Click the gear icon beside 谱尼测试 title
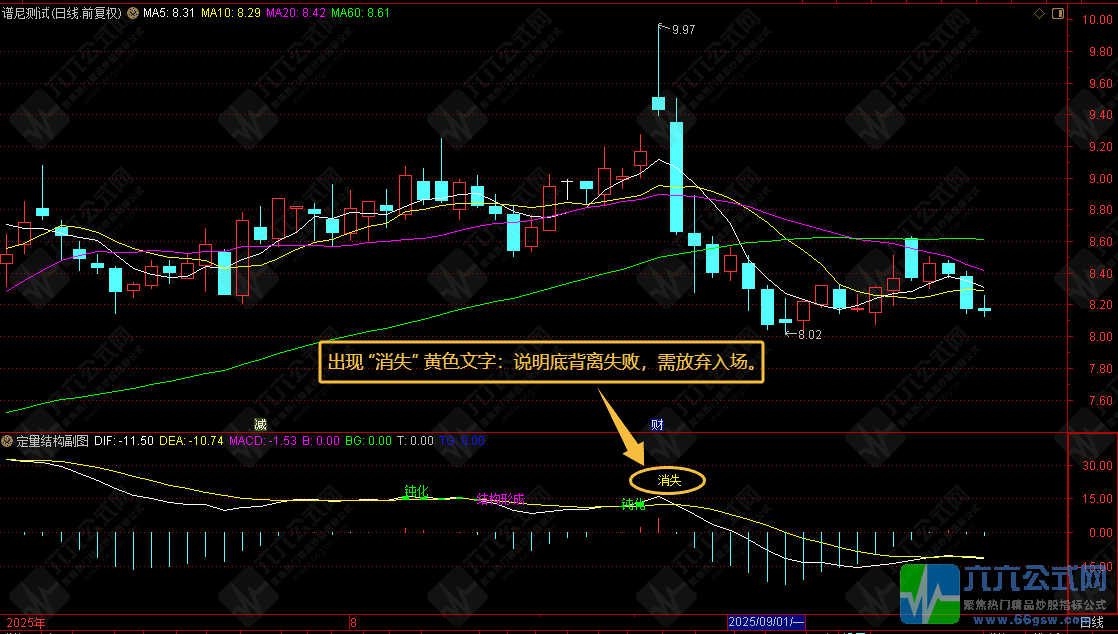Image resolution: width=1118 pixels, height=634 pixels. 133,13
